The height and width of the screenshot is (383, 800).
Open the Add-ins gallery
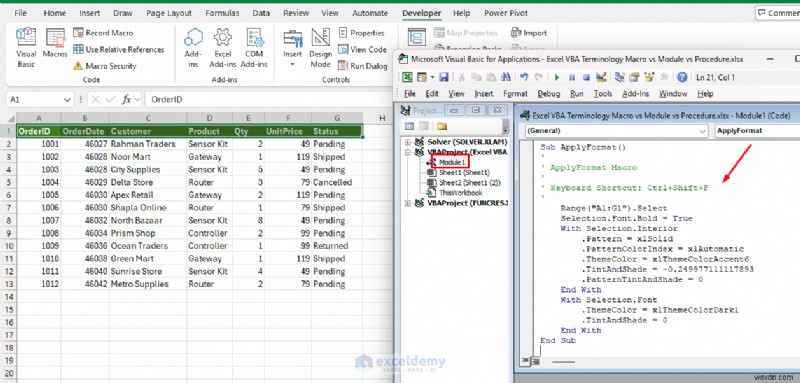point(193,48)
